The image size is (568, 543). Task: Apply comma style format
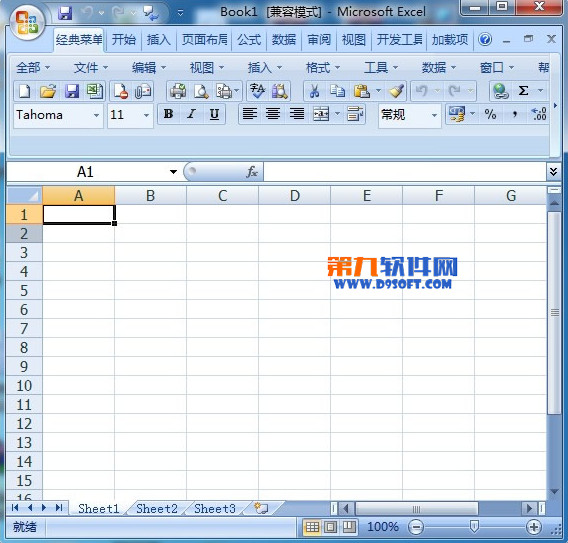[x=515, y=115]
